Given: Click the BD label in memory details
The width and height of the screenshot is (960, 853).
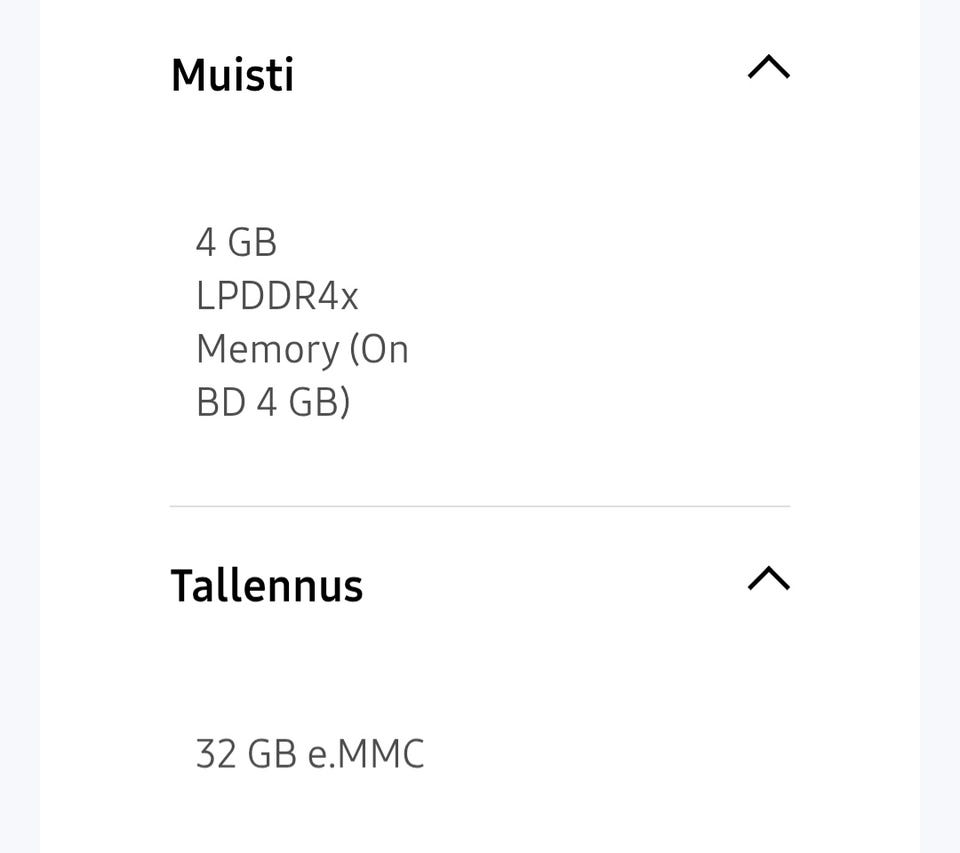Looking at the screenshot, I should point(220,403).
